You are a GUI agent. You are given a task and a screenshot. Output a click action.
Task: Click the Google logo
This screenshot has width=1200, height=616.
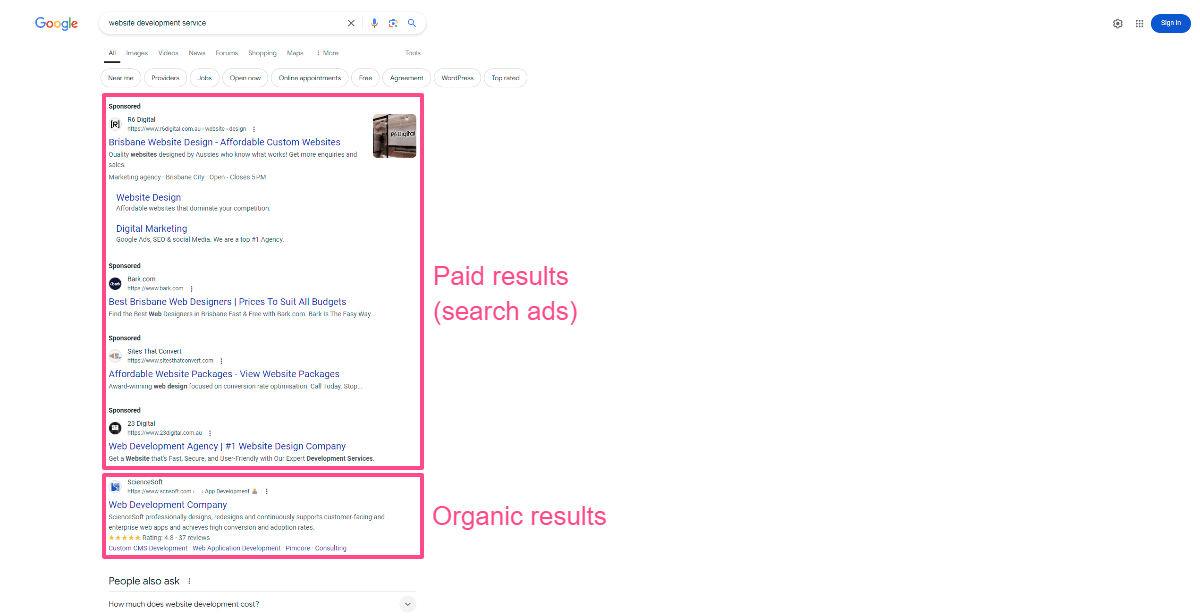click(56, 23)
